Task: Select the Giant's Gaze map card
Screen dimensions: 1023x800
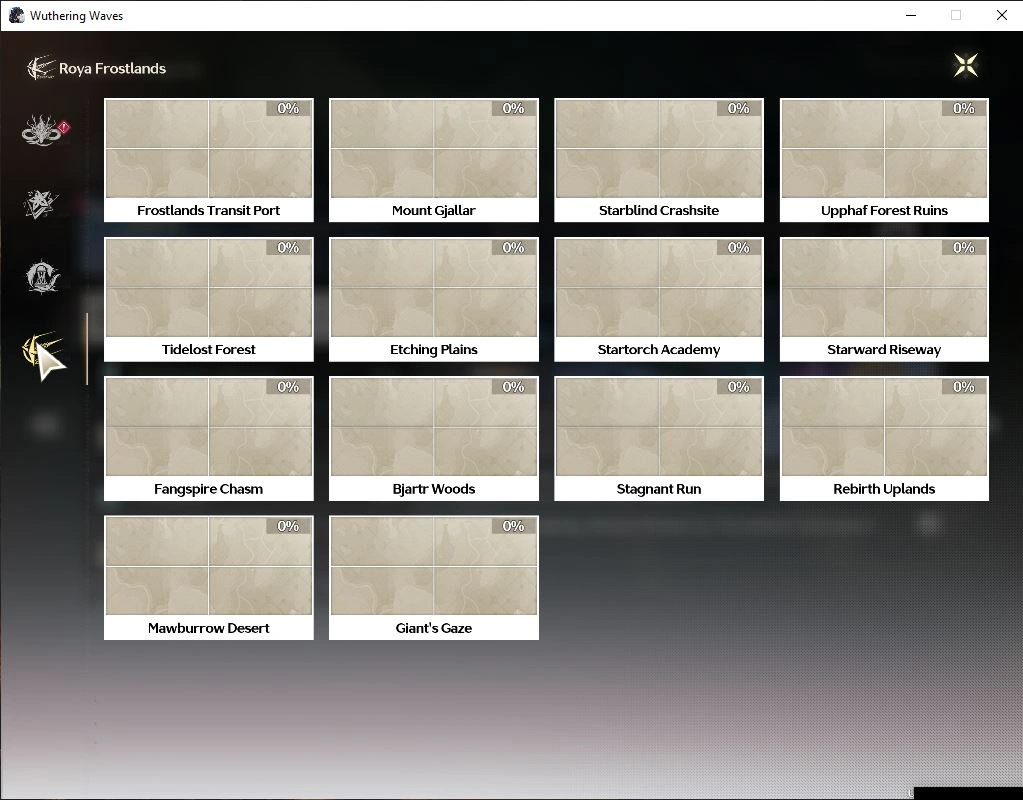Action: click(x=433, y=576)
